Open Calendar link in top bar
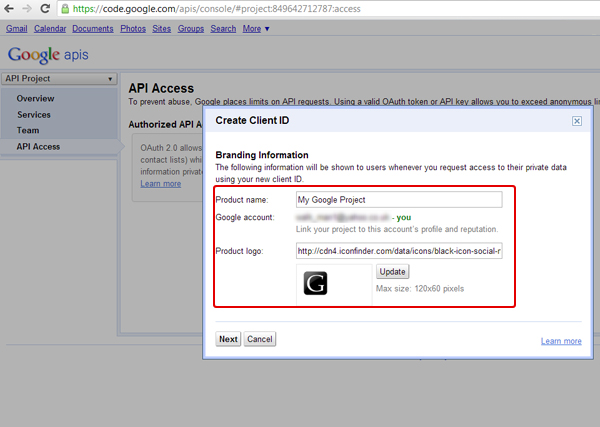Screen dimensions: 600x427 (50, 29)
